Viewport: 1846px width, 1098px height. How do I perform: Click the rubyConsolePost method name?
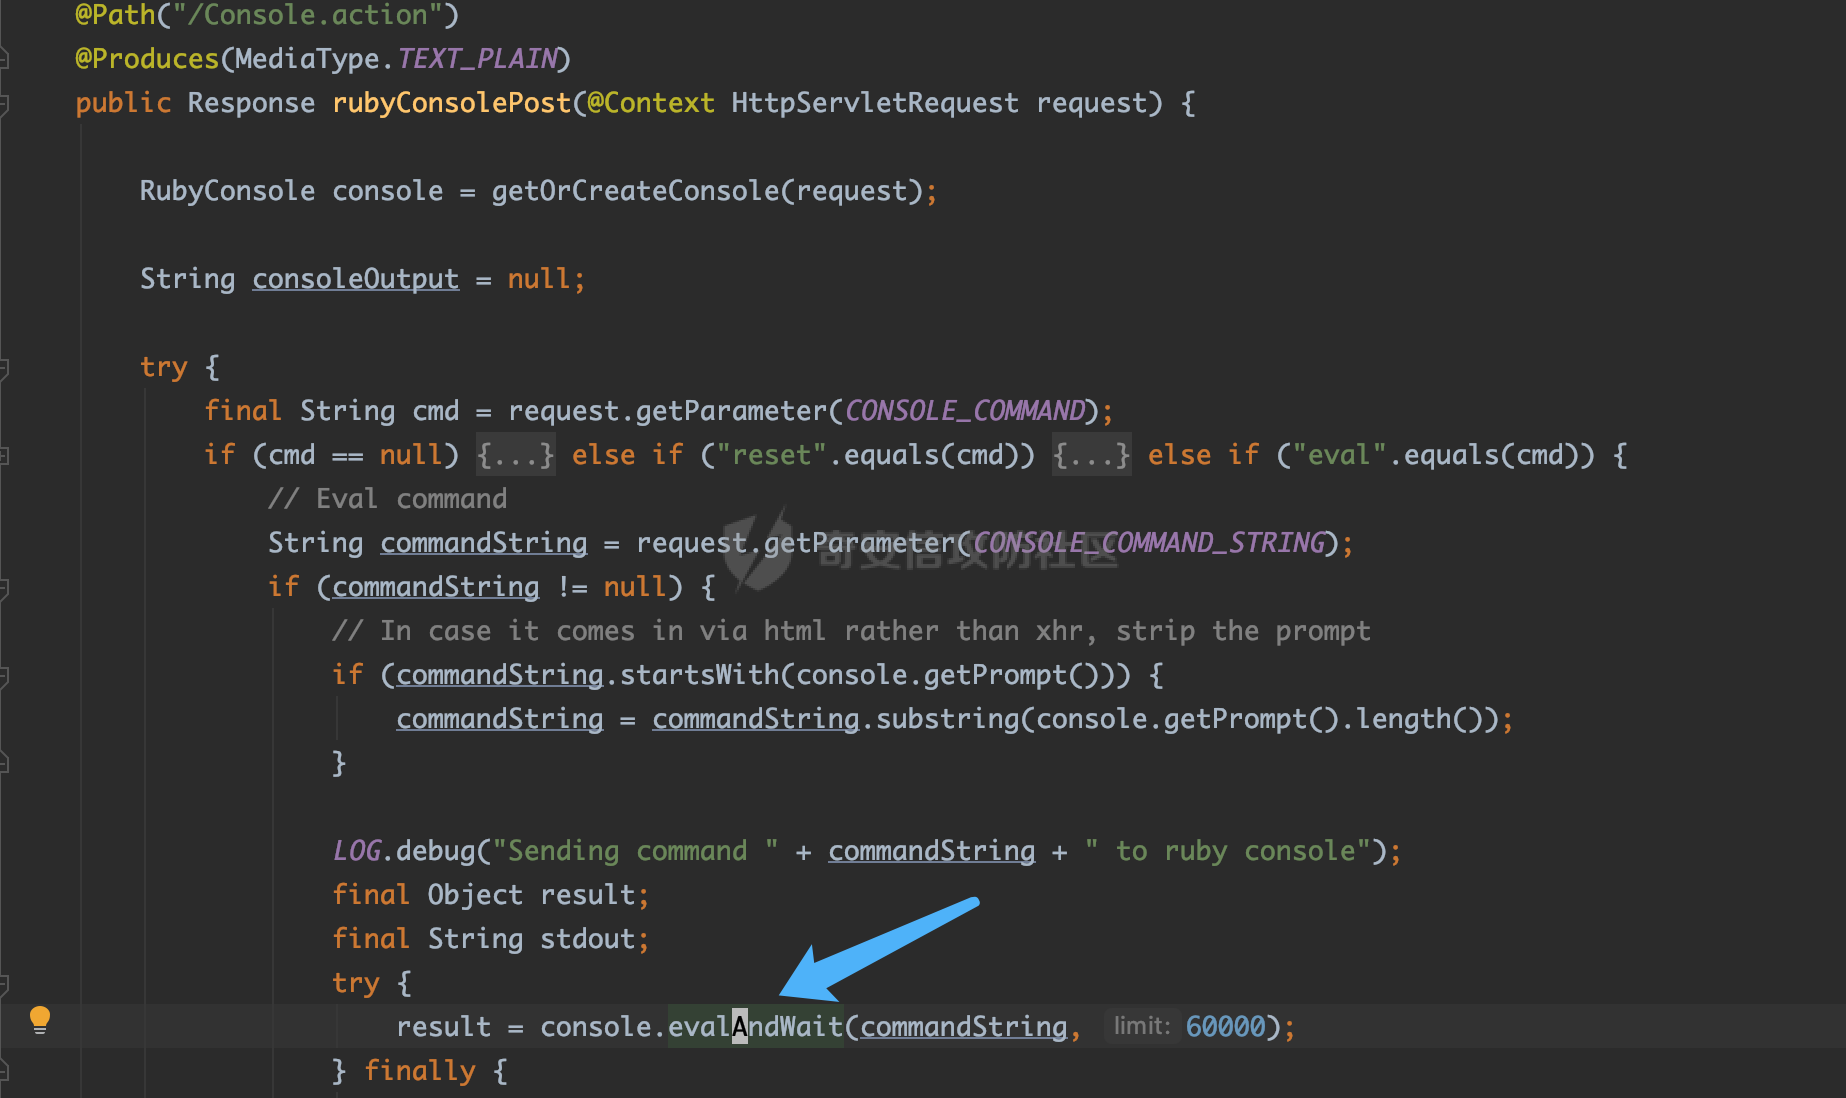tap(451, 103)
